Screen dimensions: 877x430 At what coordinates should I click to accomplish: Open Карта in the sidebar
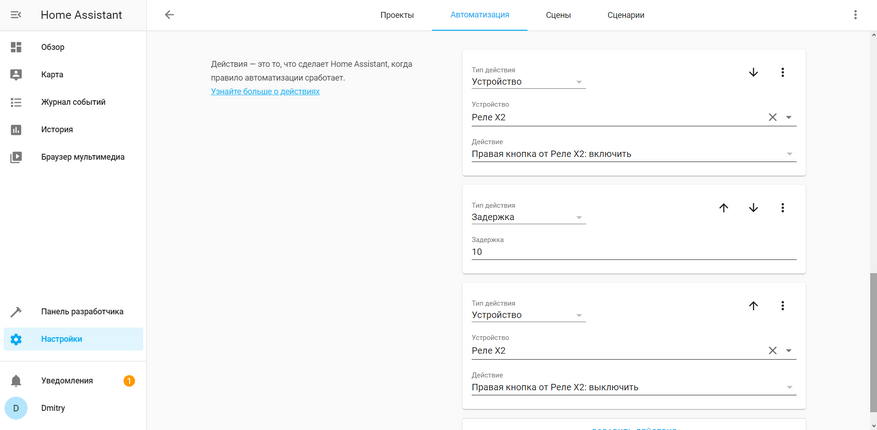click(x=73, y=75)
